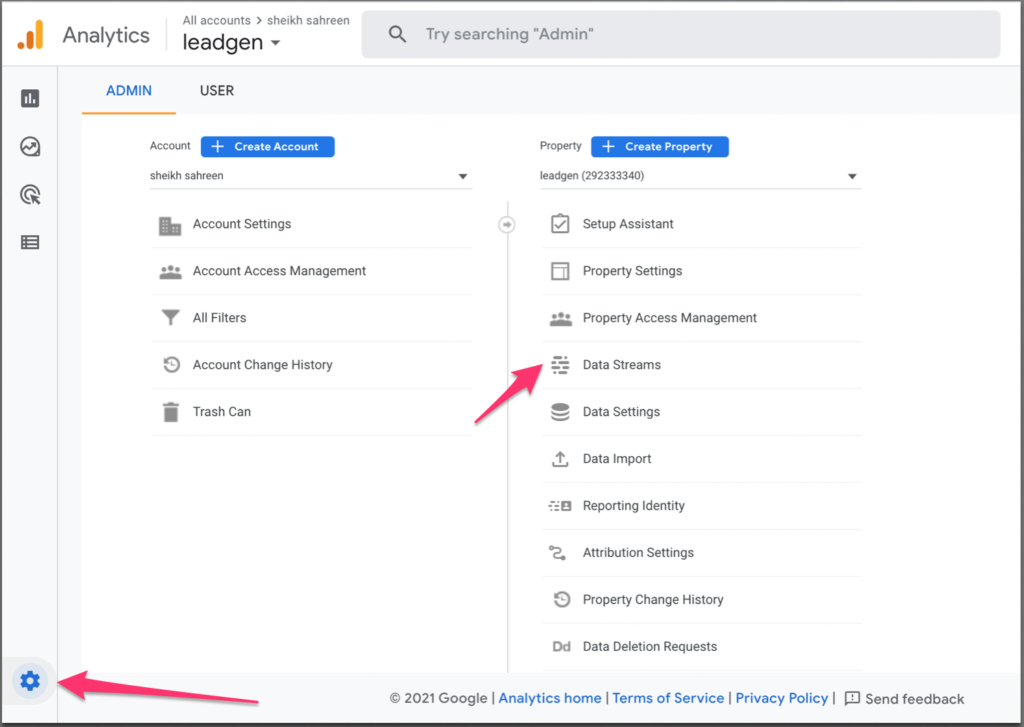Open Reporting Identity

tap(701, 506)
